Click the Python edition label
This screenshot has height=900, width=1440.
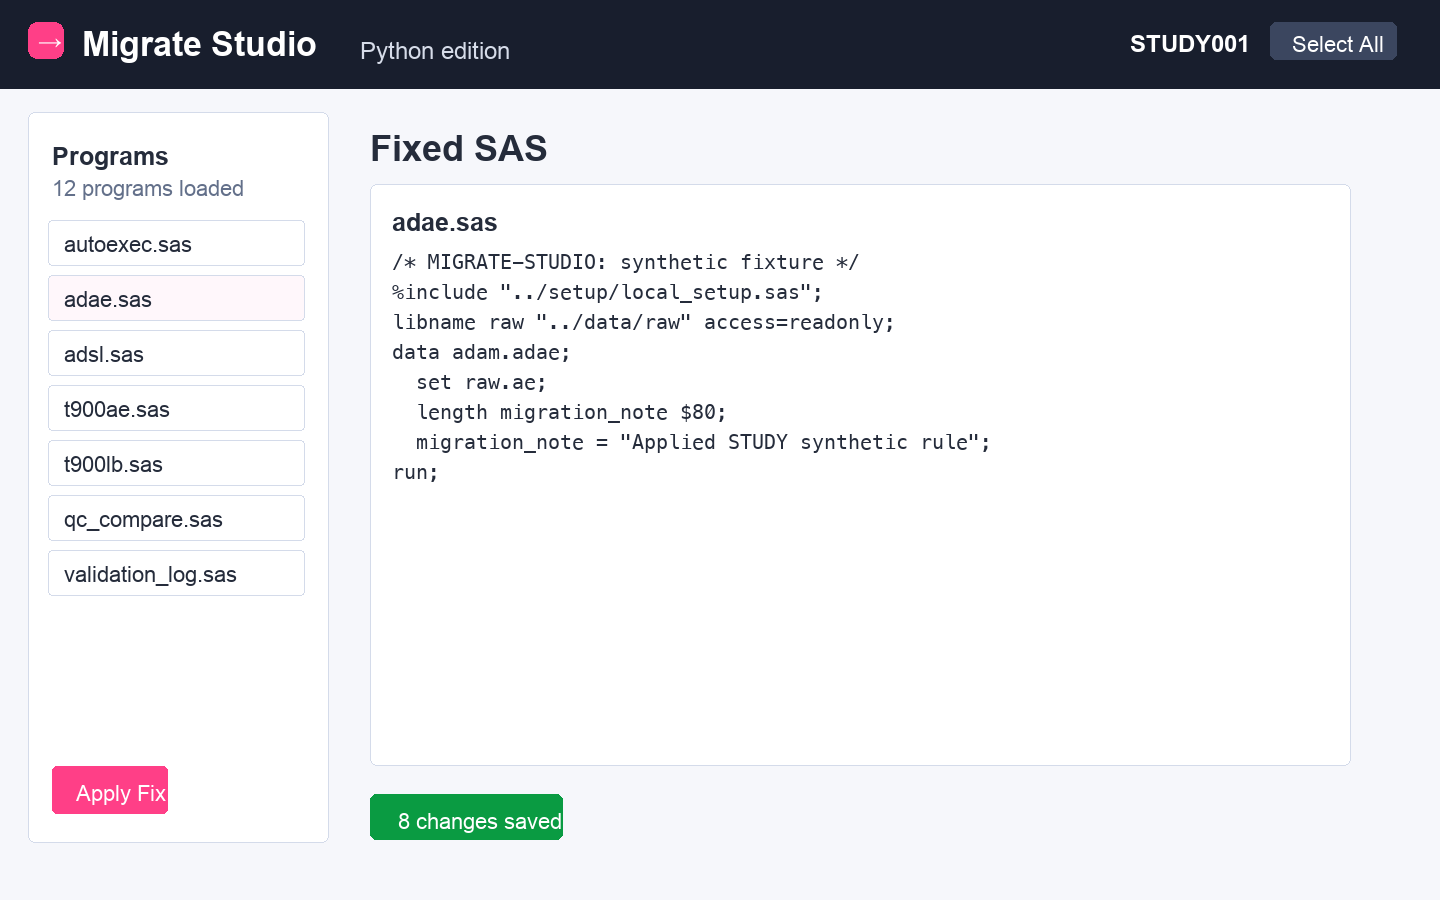pyautogui.click(x=435, y=51)
